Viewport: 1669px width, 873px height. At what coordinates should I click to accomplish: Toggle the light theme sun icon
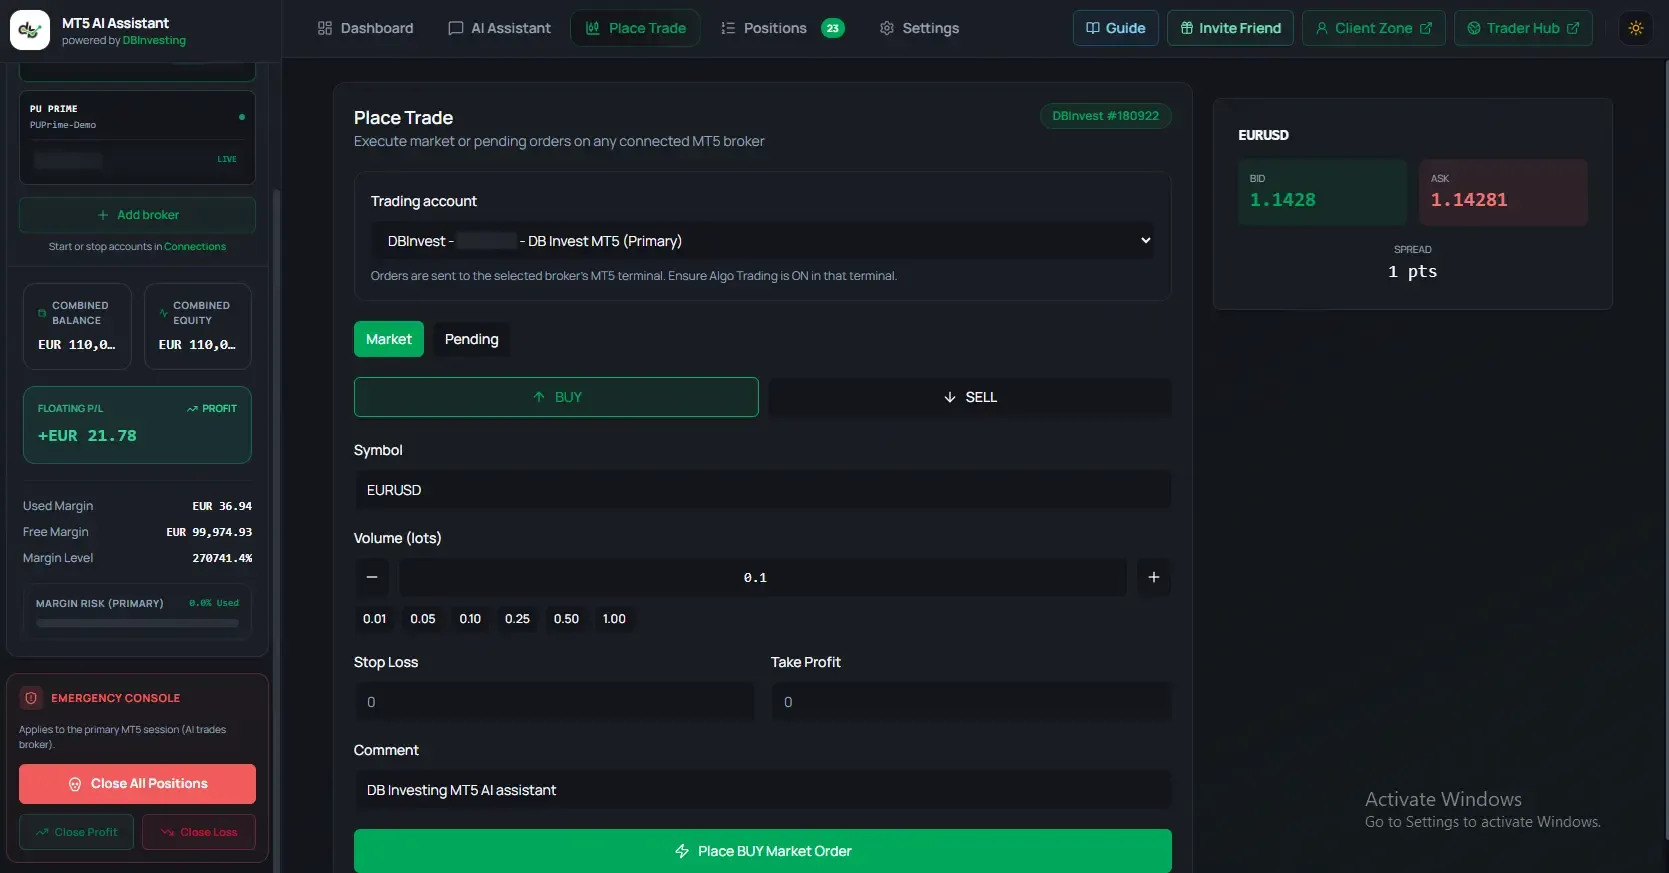point(1635,28)
